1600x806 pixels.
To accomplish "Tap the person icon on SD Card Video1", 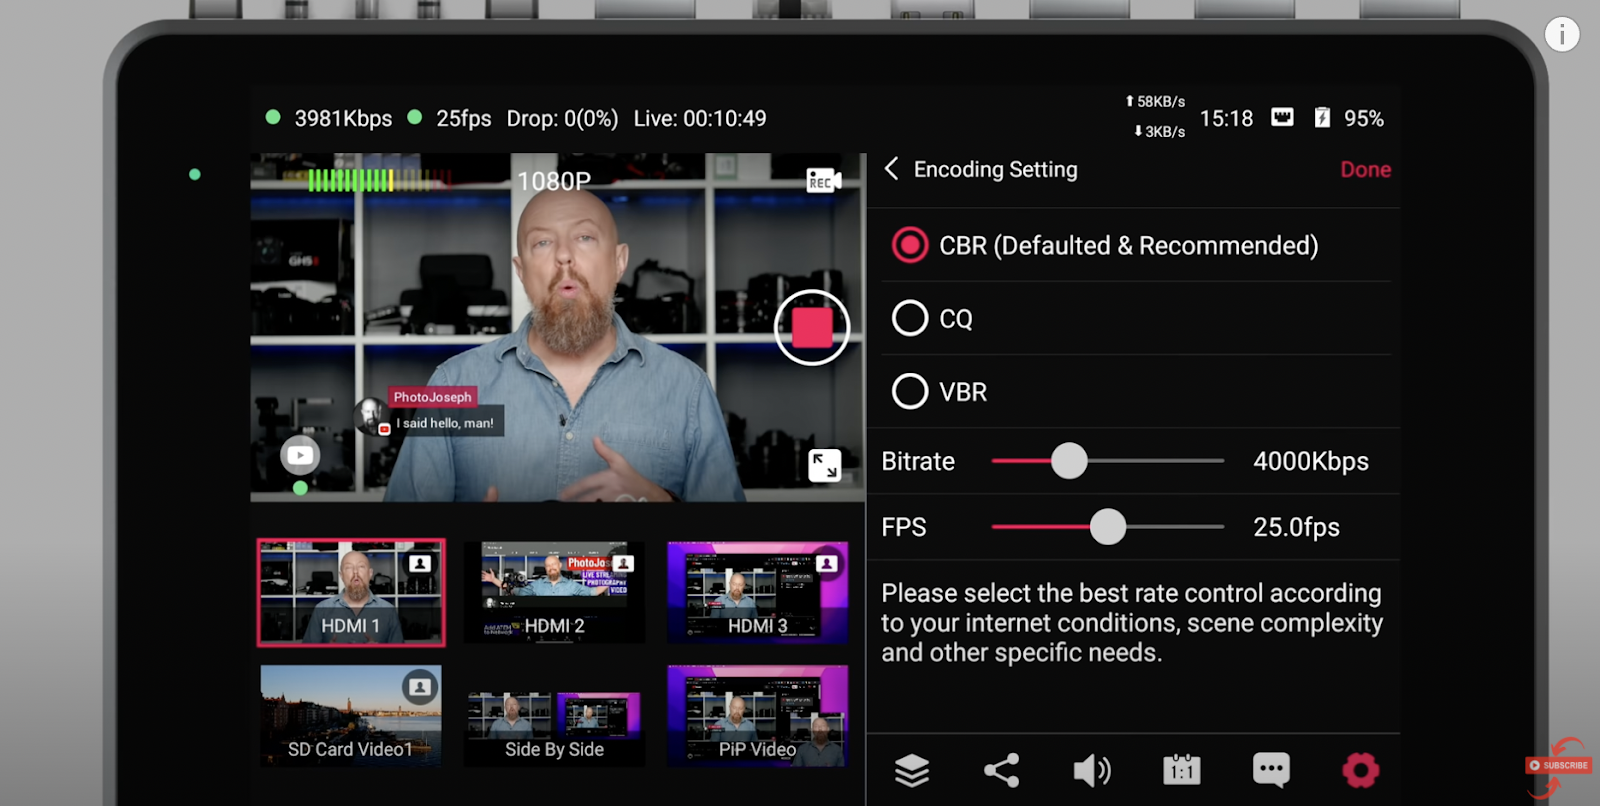I will pyautogui.click(x=420, y=687).
